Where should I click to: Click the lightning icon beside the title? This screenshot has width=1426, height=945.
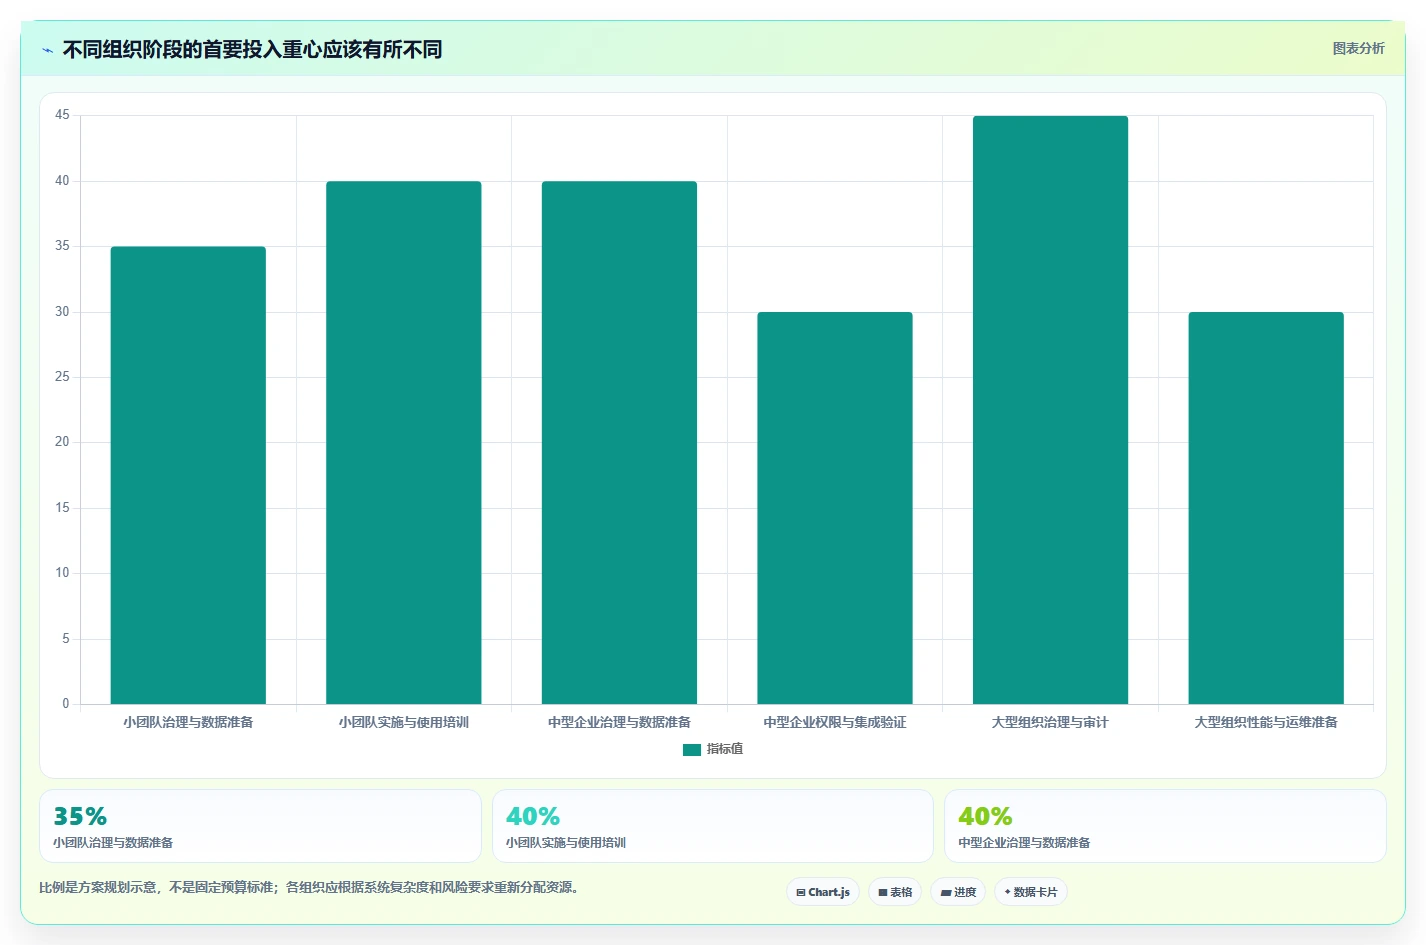pyautogui.click(x=47, y=50)
